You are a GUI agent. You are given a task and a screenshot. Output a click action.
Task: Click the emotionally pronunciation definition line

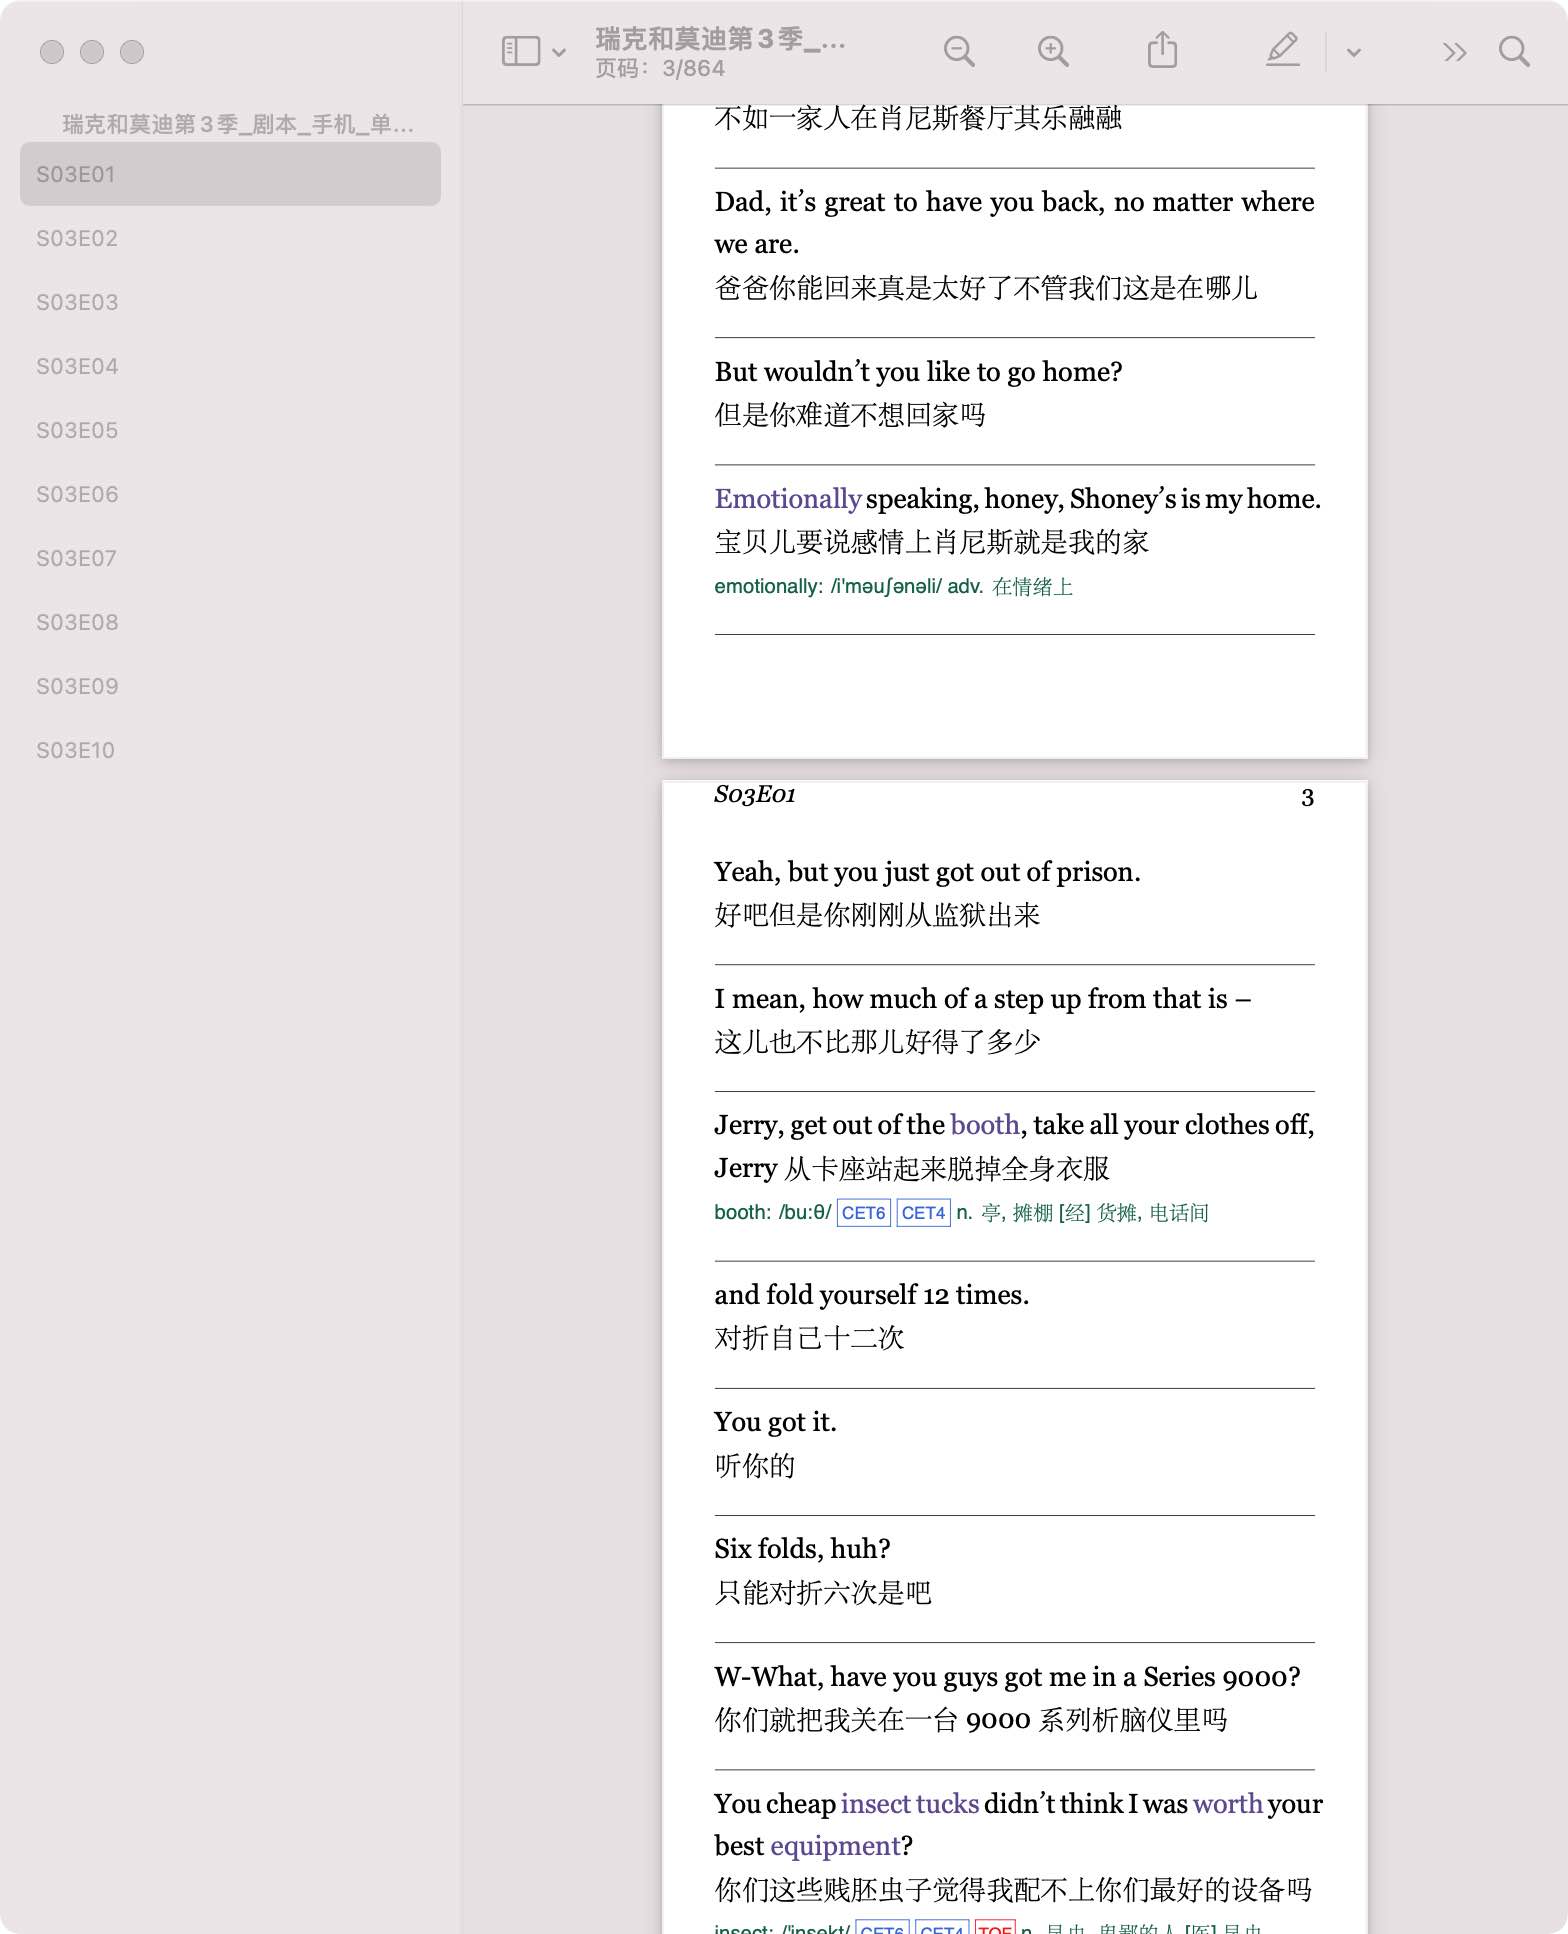click(893, 586)
